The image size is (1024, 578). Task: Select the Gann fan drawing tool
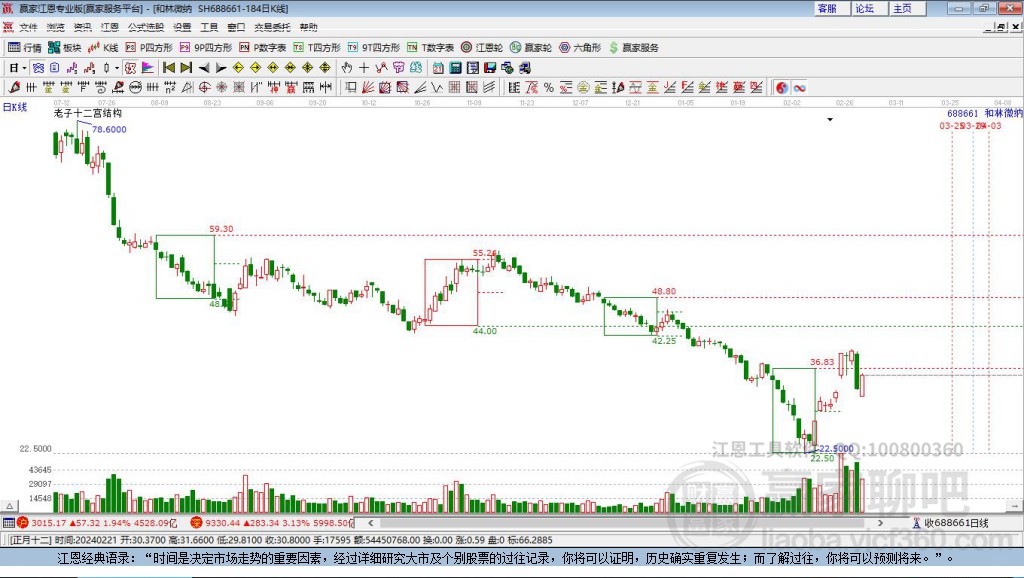[x=368, y=88]
